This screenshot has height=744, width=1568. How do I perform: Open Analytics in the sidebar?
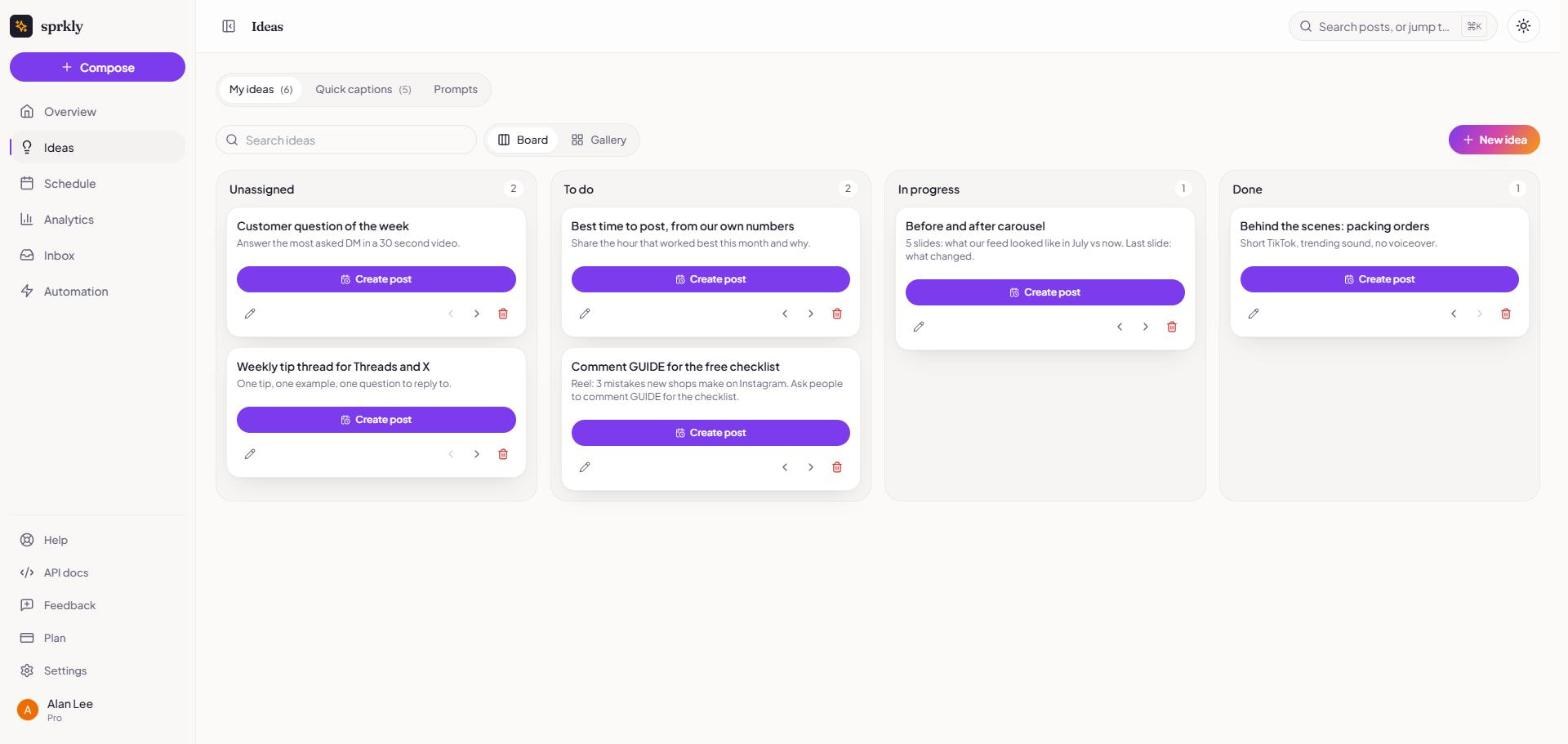point(98,220)
